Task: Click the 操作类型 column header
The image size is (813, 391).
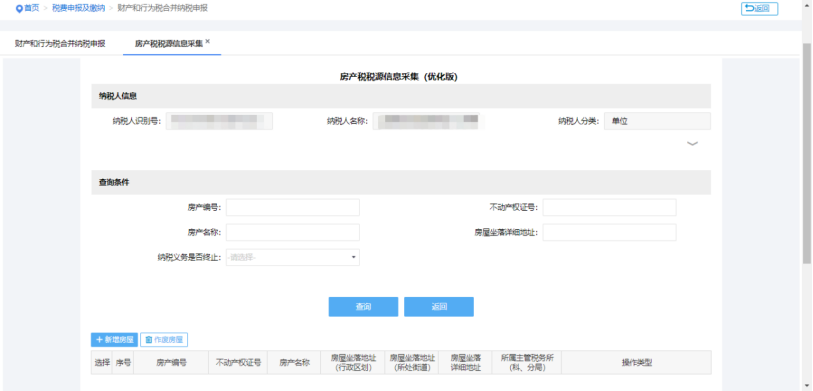Action: [x=636, y=362]
